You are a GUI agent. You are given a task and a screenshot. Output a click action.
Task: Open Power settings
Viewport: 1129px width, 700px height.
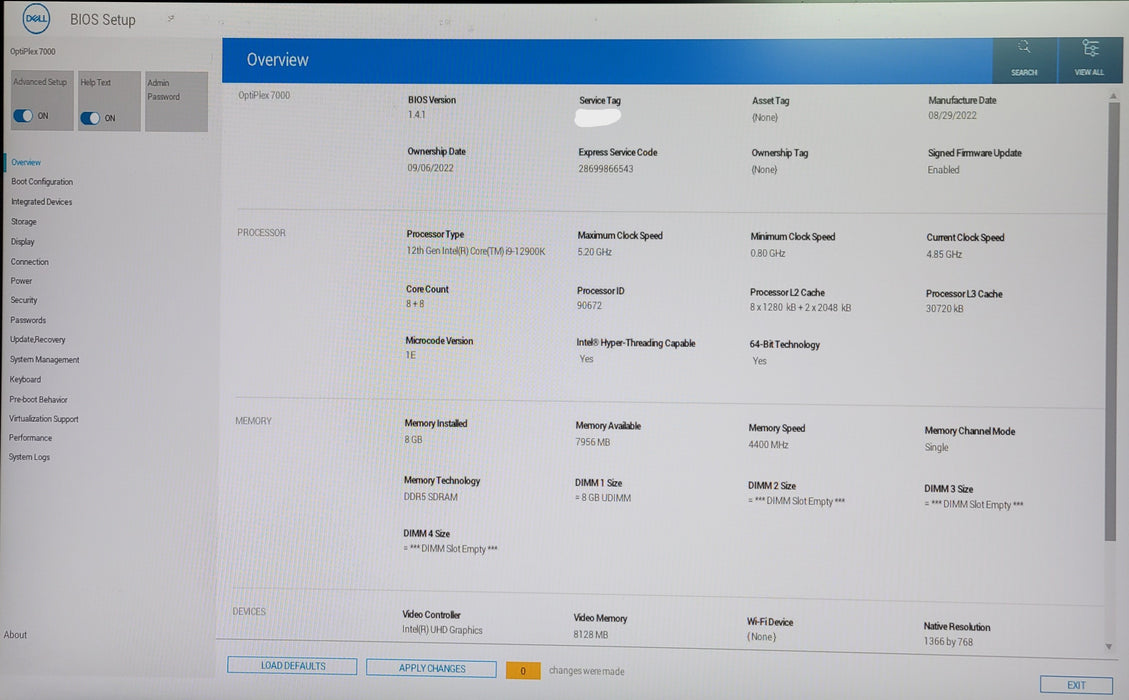click(21, 281)
